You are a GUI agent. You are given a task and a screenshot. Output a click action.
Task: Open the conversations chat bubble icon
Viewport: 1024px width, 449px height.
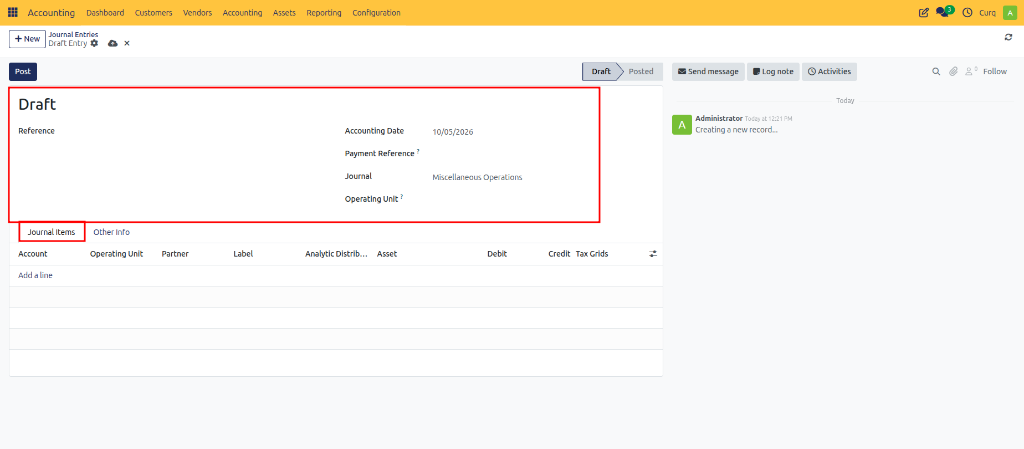click(942, 12)
